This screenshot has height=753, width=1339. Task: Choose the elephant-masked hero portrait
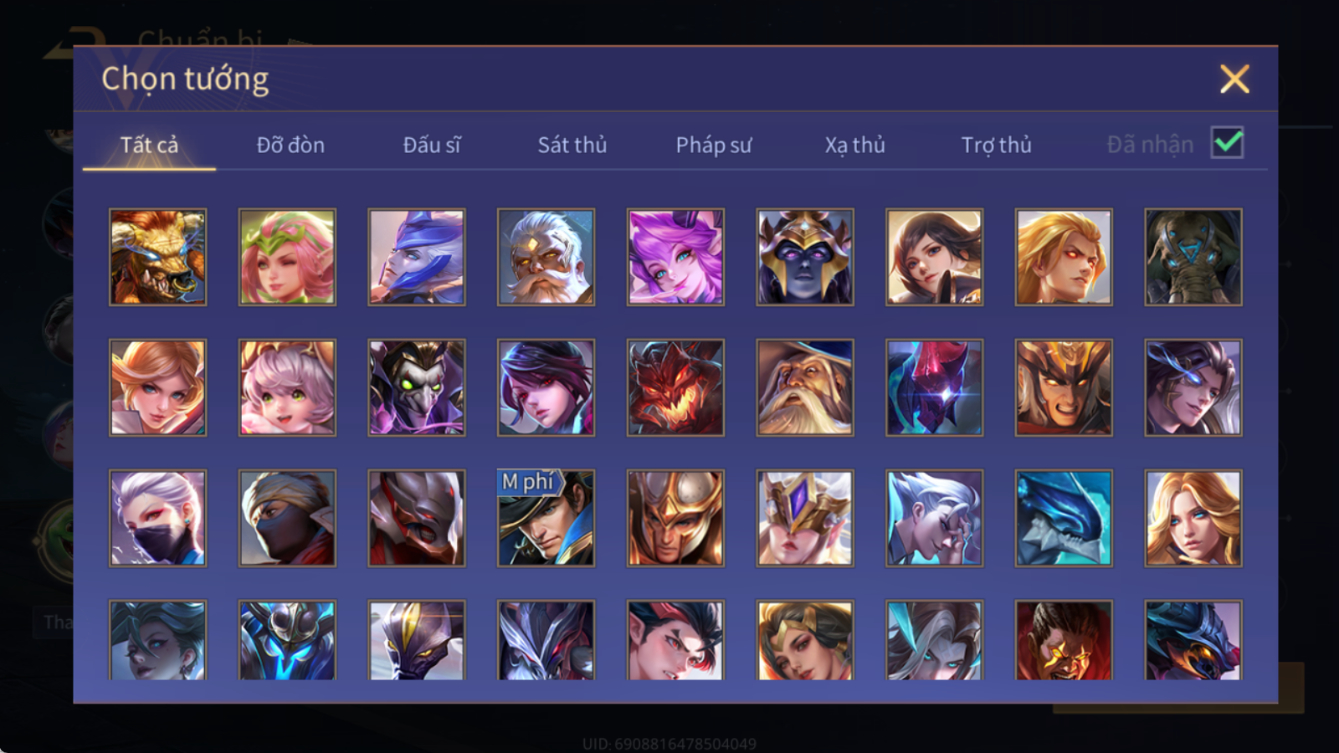click(1194, 257)
